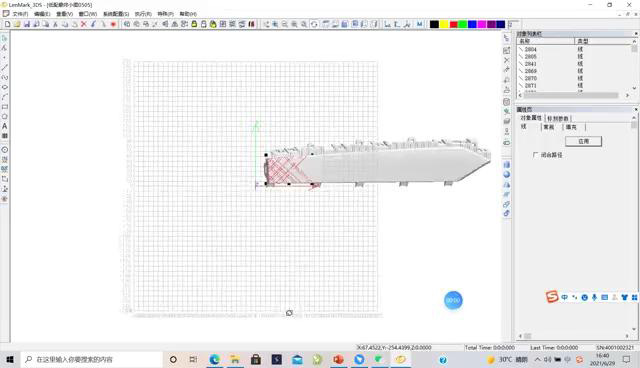Open the Help menu

[x=188, y=14]
